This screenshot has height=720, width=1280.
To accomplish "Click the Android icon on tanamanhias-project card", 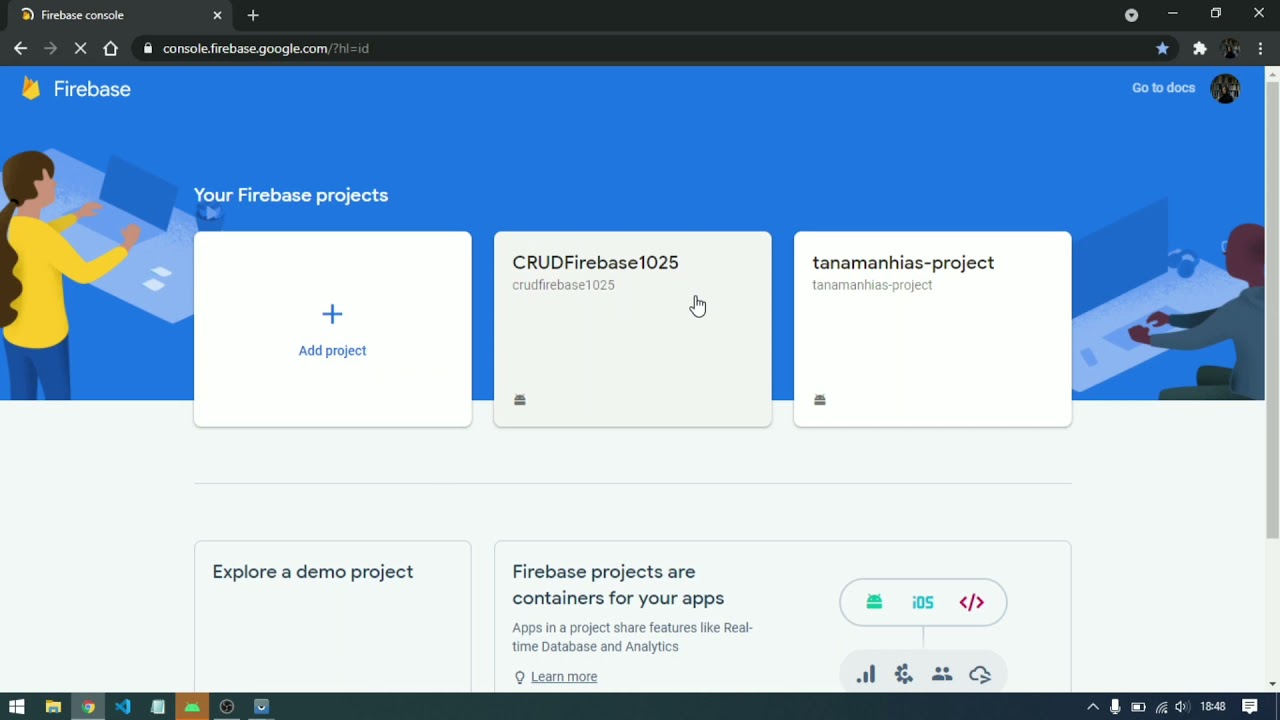I will pos(820,400).
